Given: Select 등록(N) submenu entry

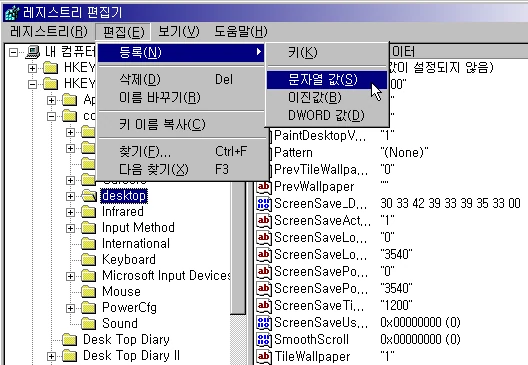Looking at the screenshot, I should 181,53.
